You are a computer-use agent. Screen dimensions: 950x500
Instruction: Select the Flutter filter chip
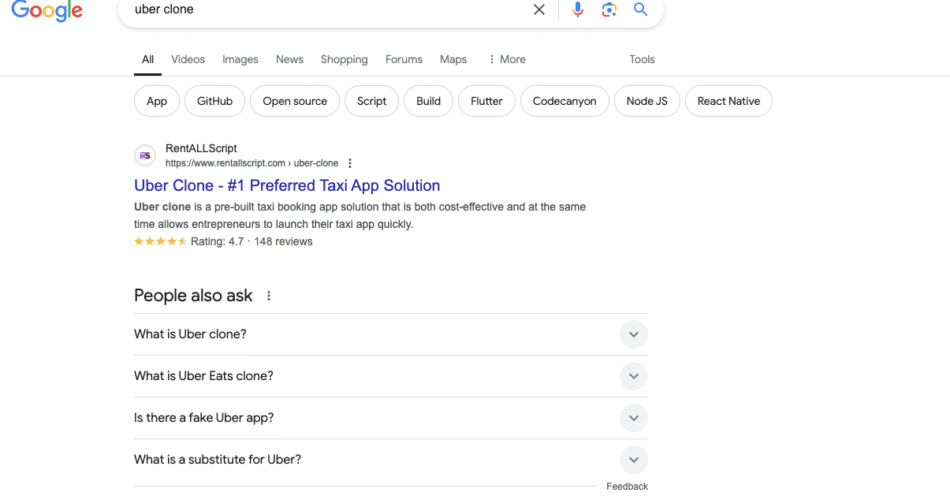[487, 101]
